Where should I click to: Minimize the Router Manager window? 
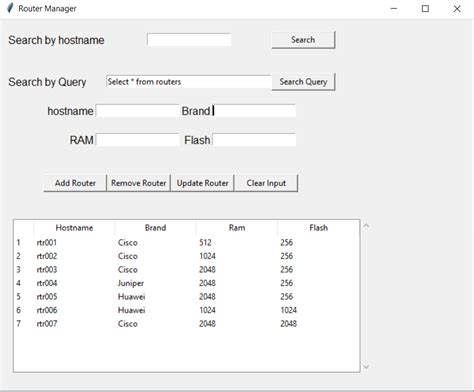point(394,8)
